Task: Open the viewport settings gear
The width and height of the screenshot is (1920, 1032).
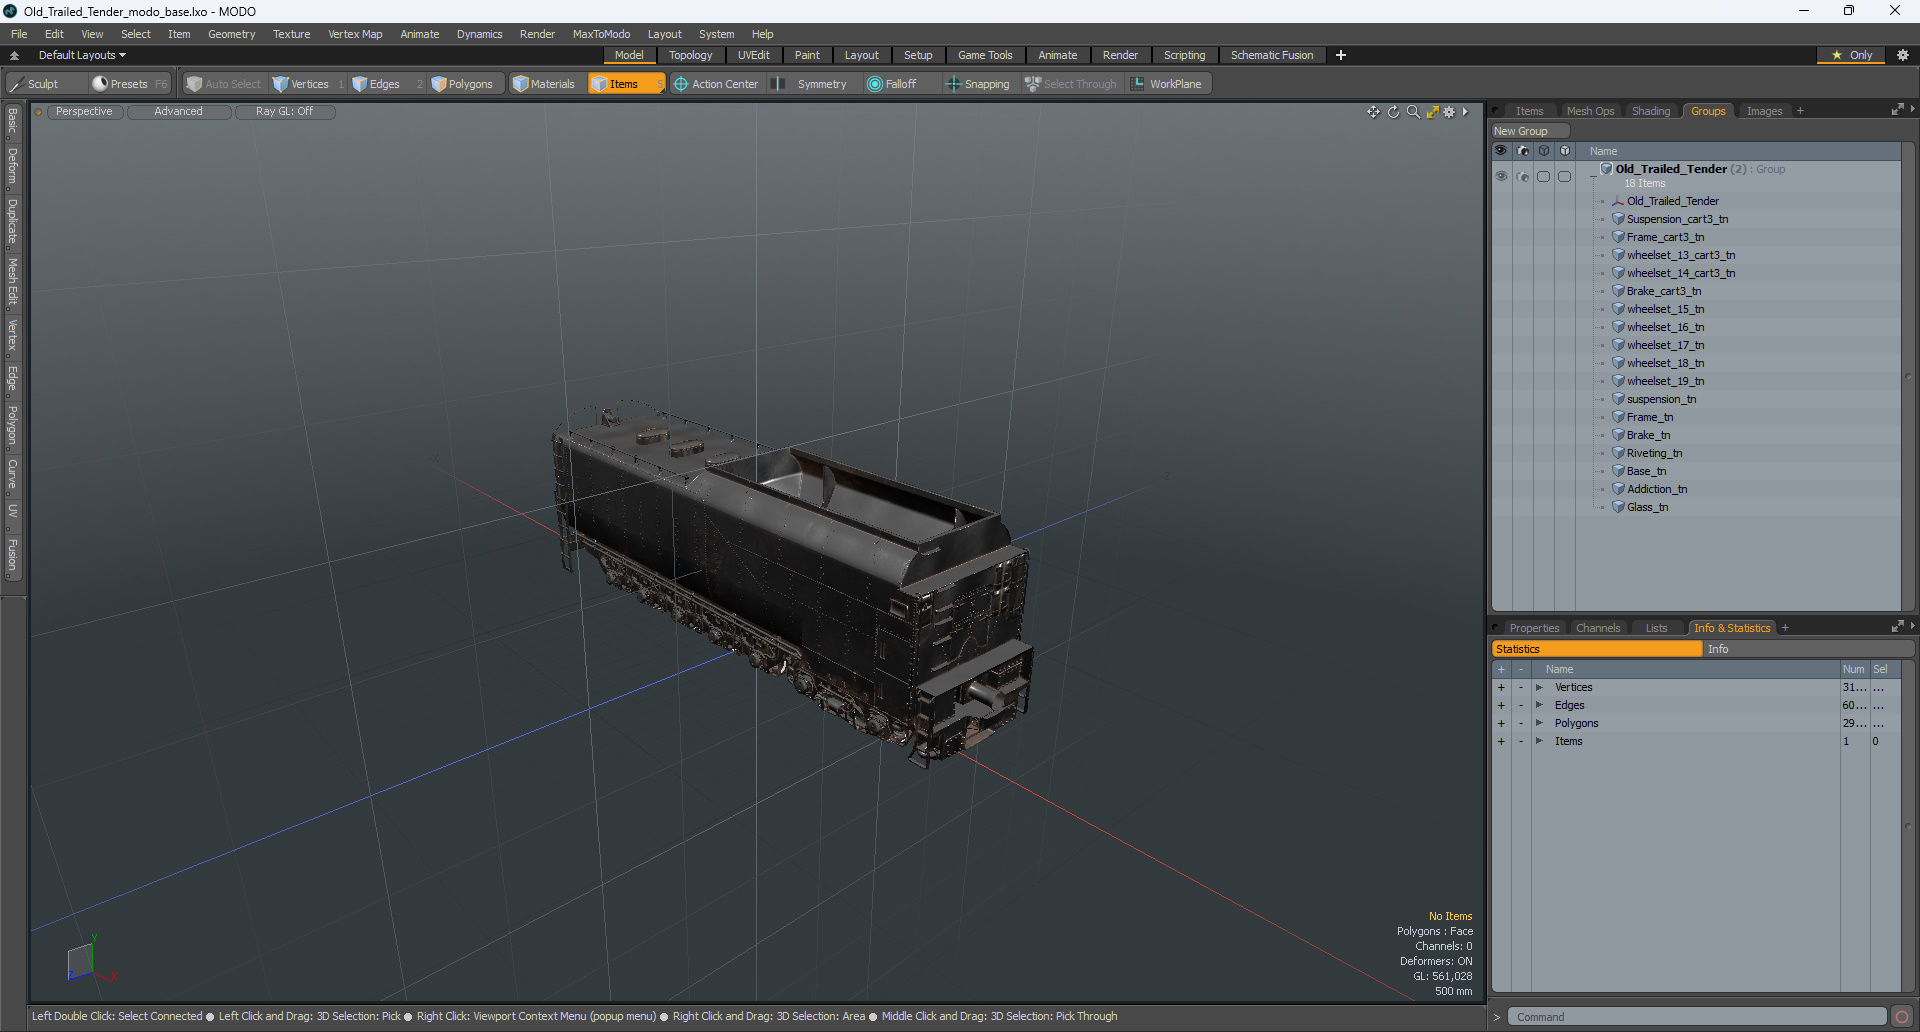Action: pyautogui.click(x=1449, y=112)
